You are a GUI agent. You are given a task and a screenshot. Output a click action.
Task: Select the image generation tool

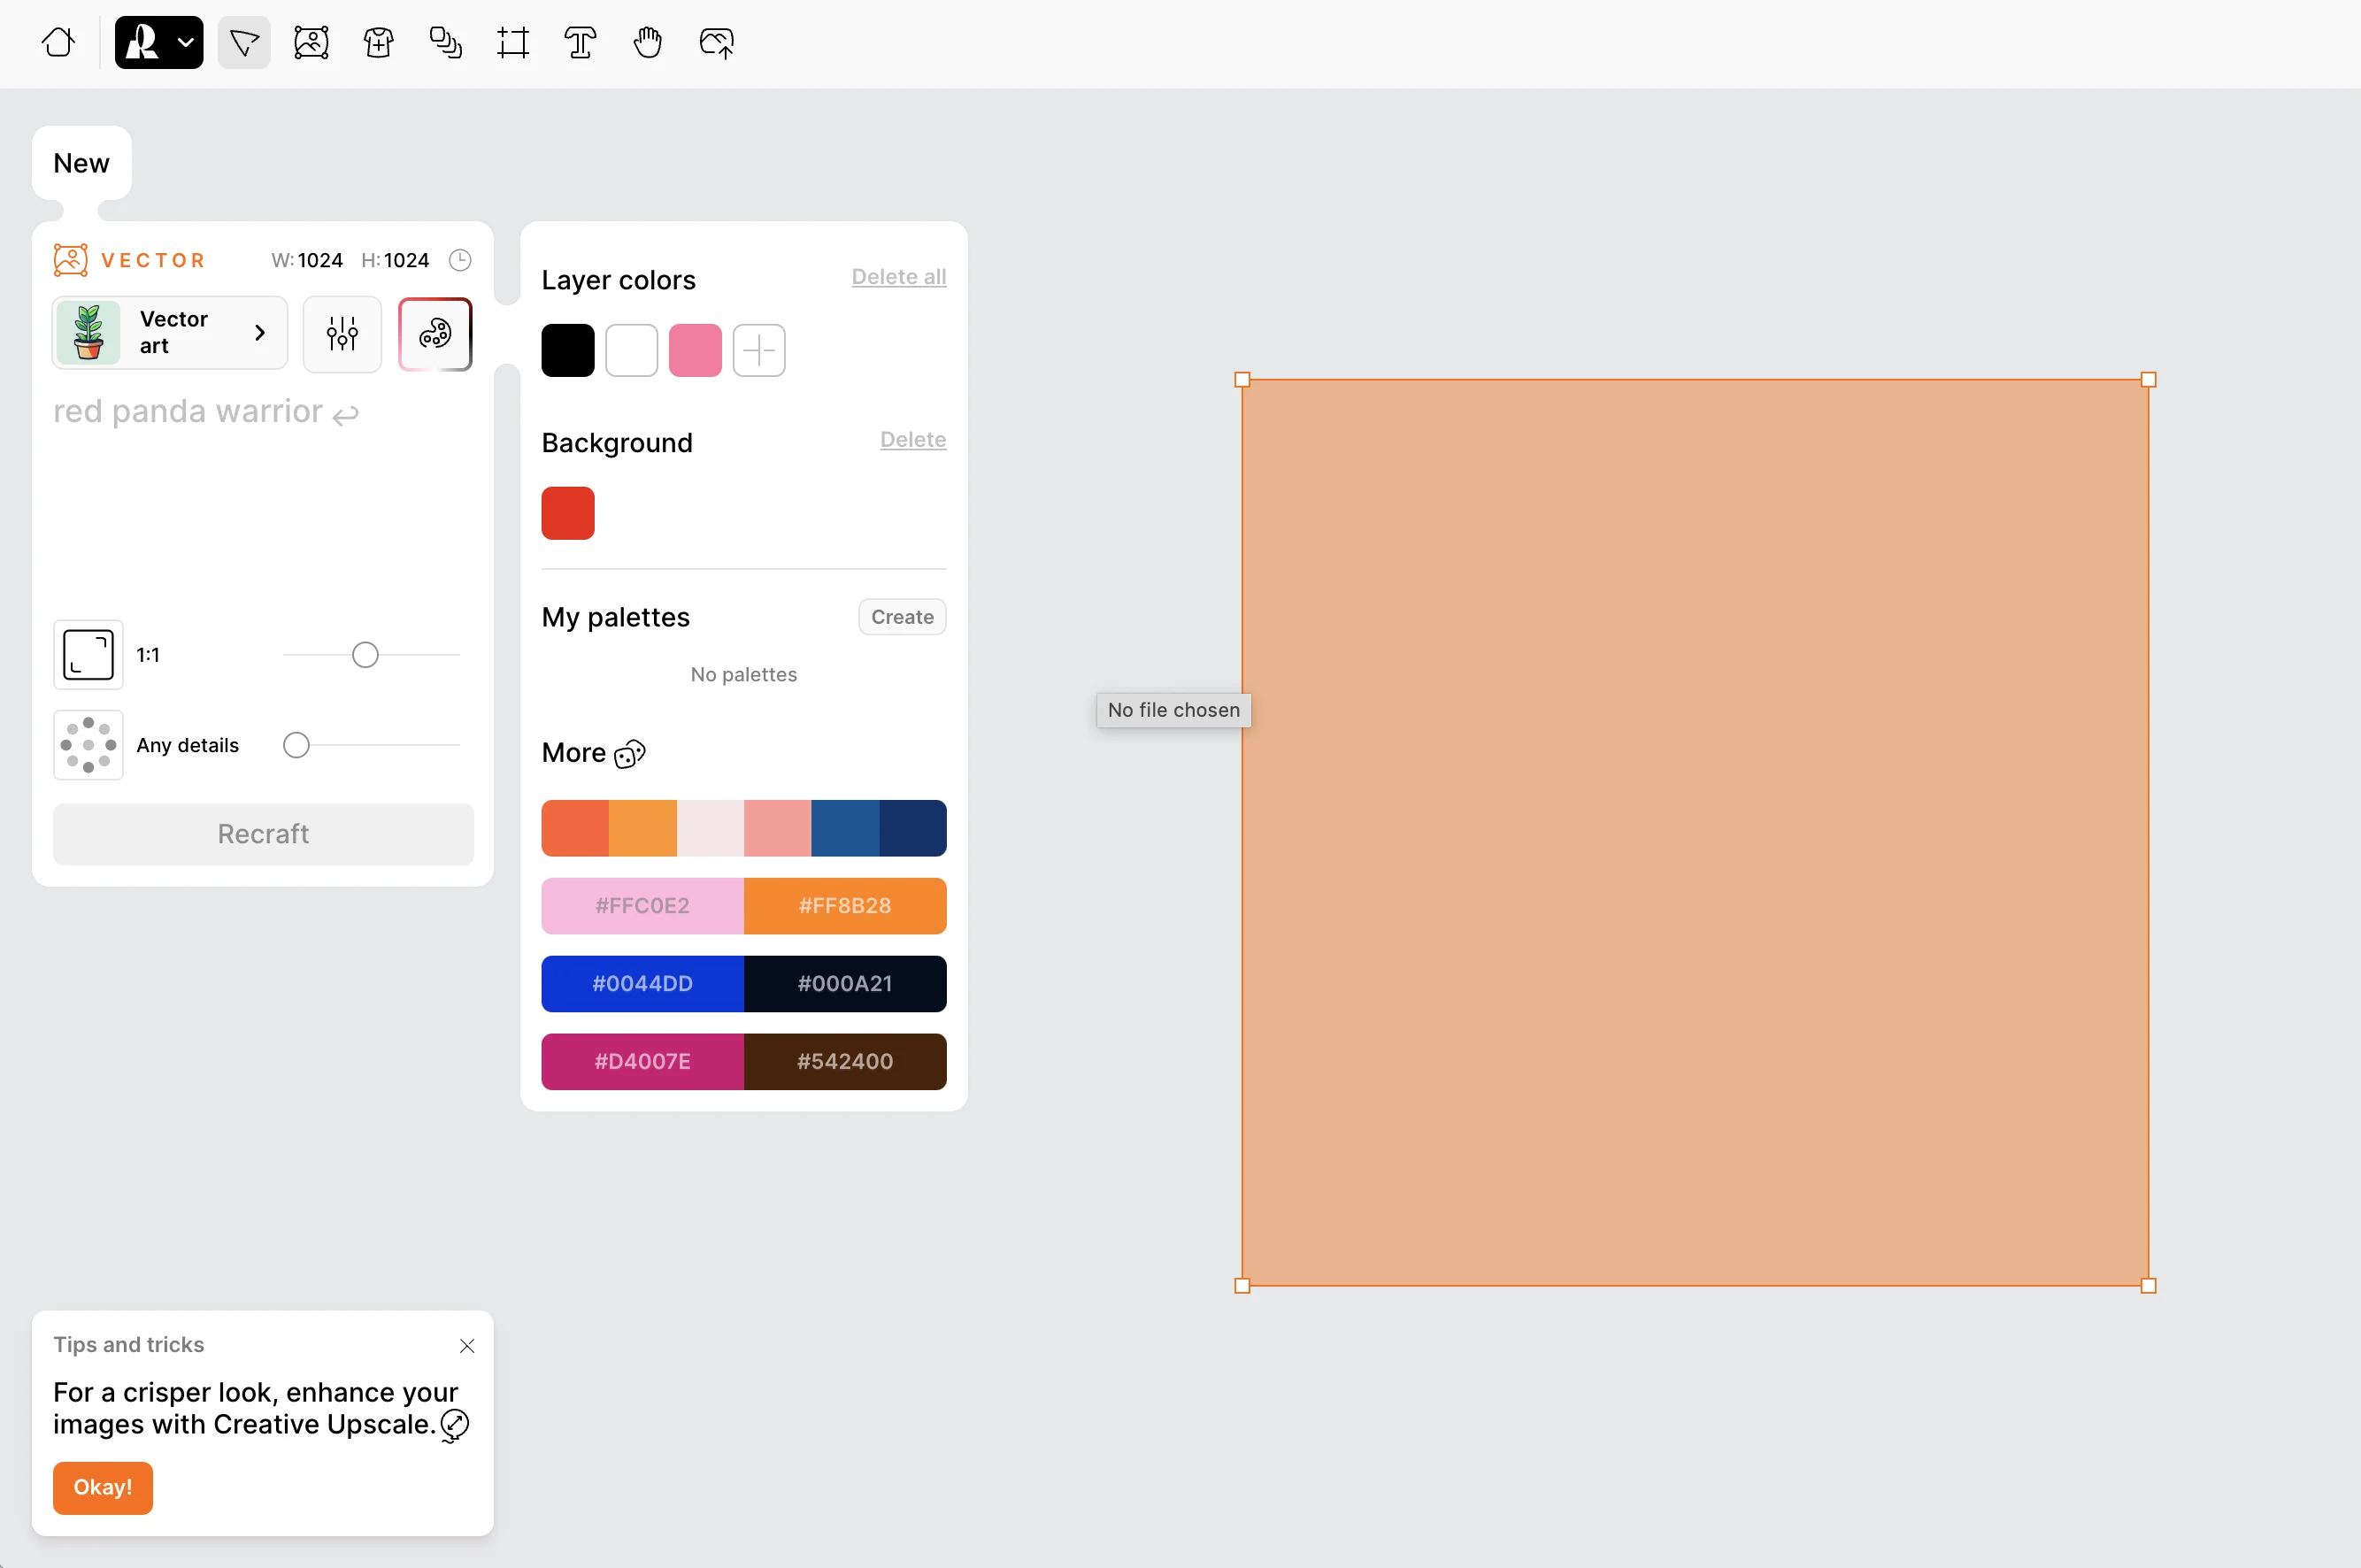pos(311,43)
